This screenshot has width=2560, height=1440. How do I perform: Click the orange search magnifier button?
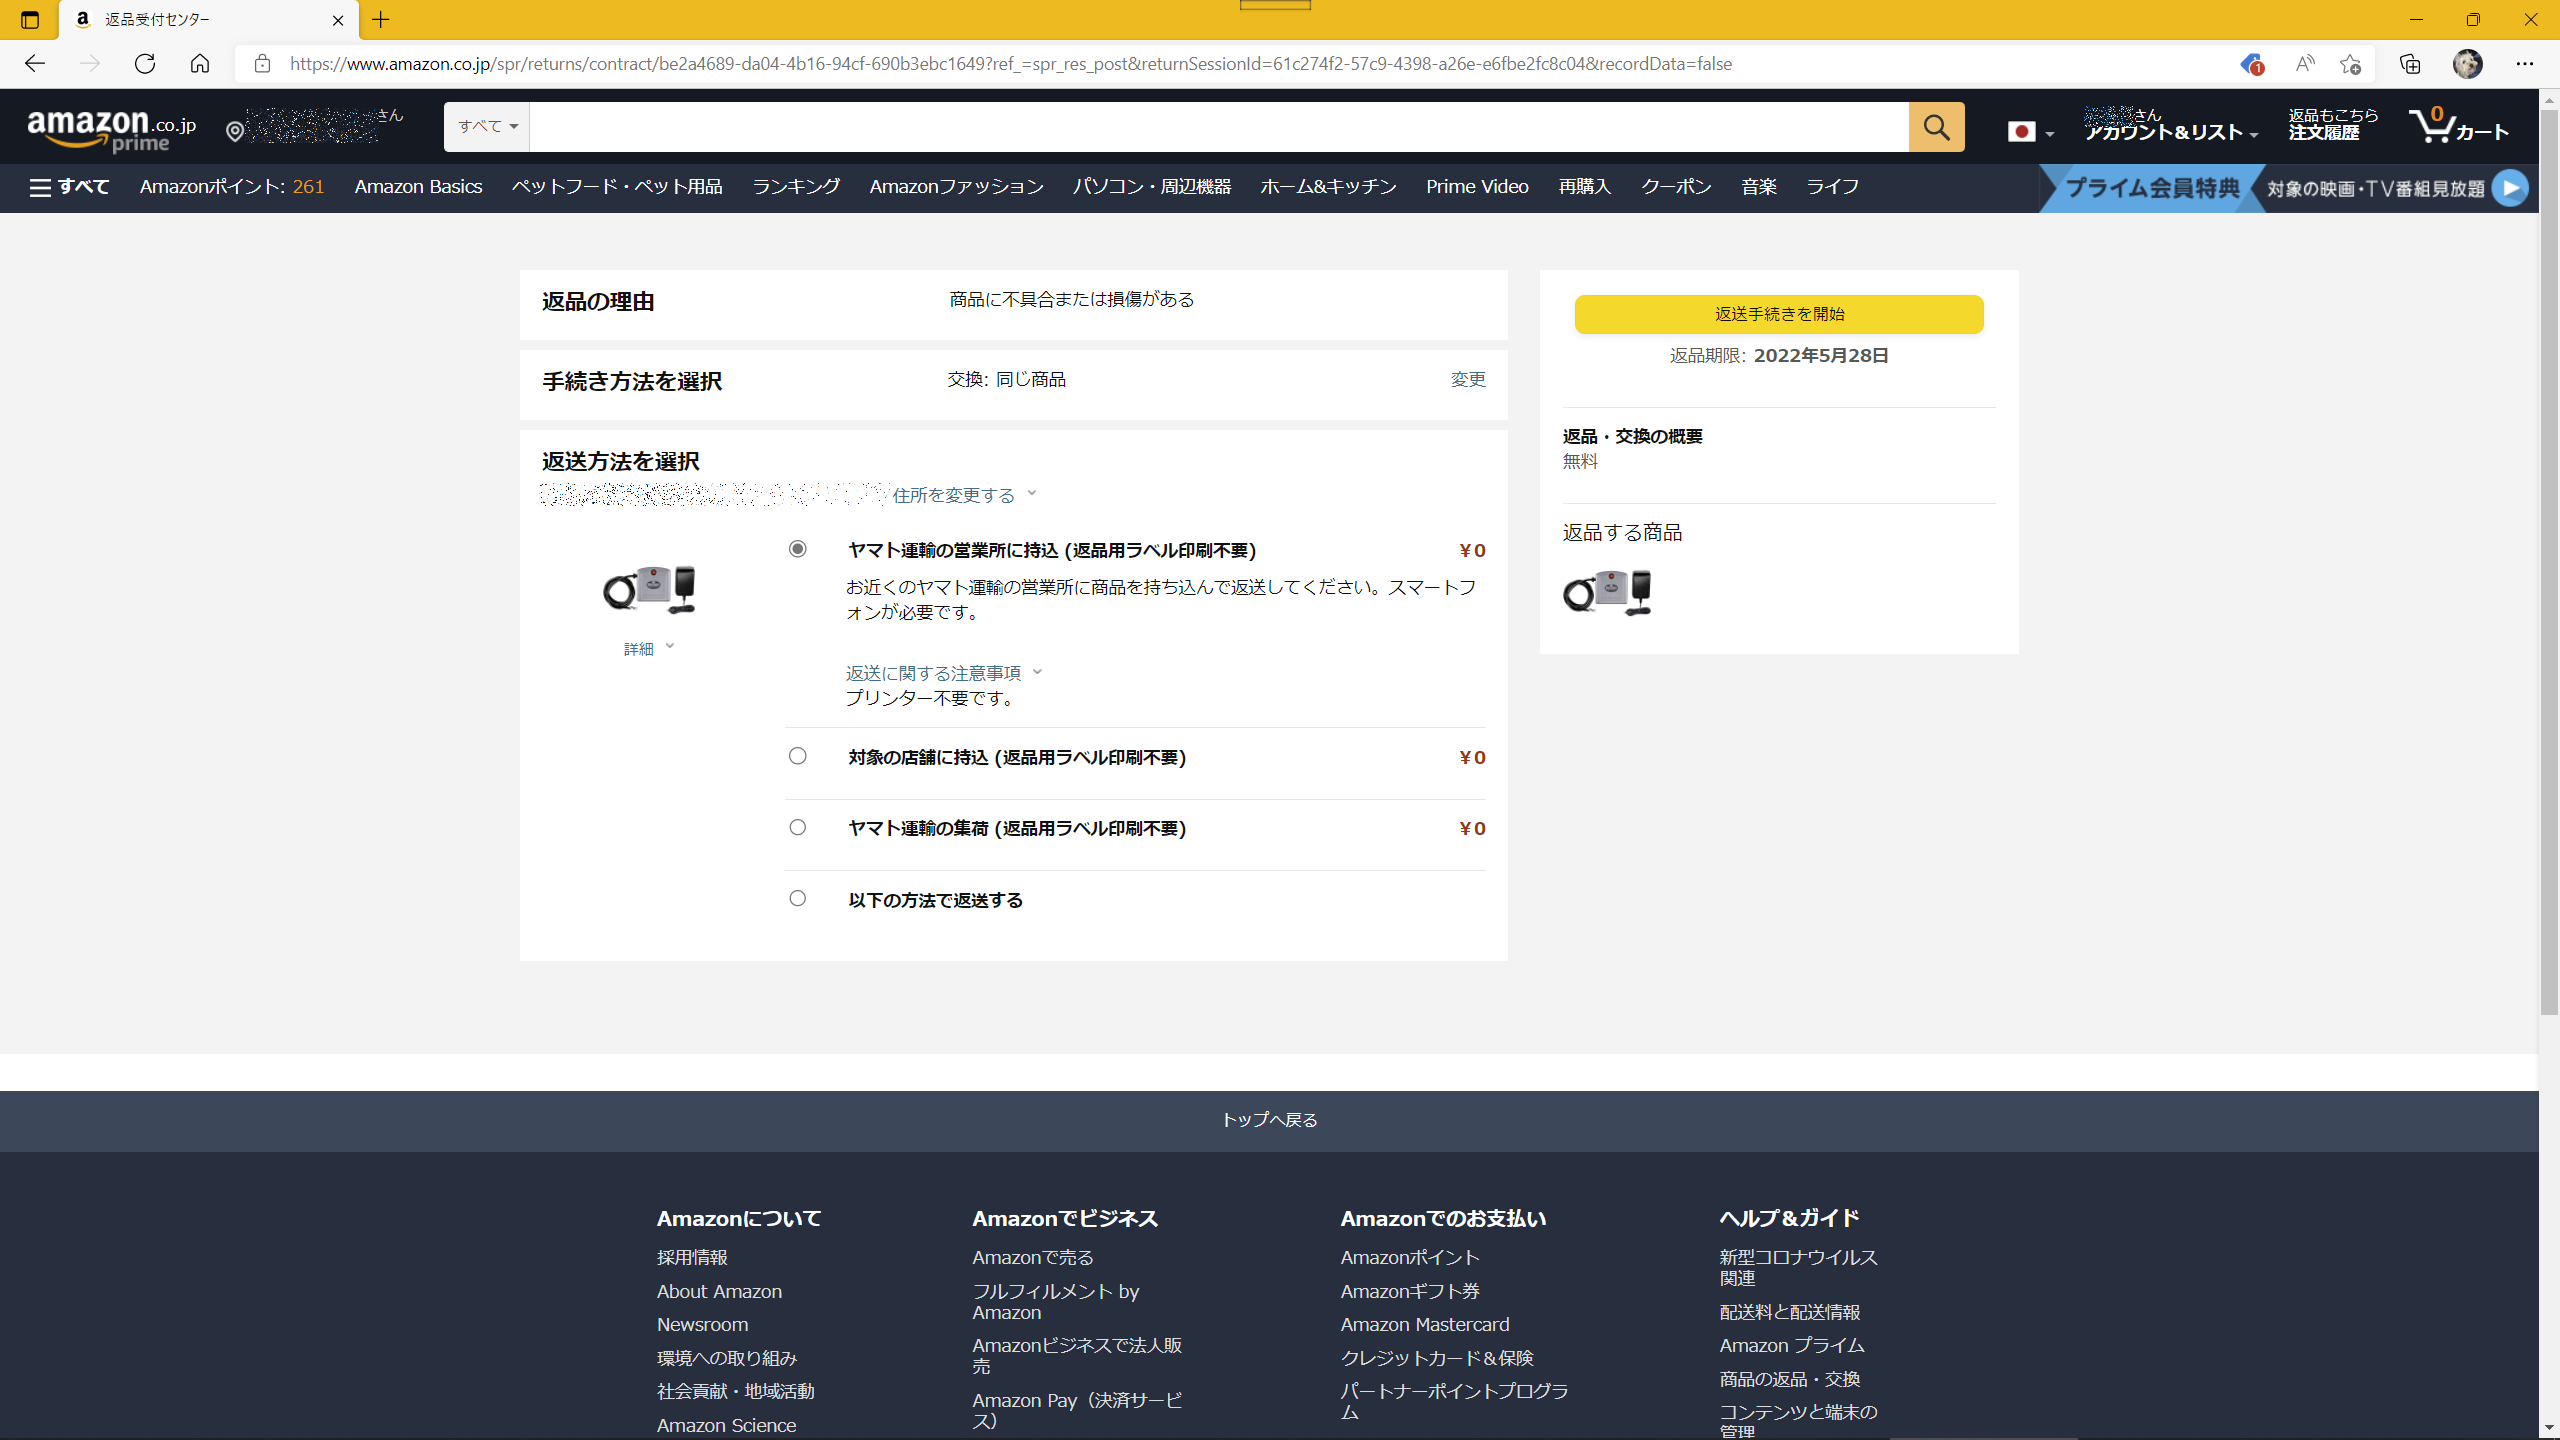pyautogui.click(x=1936, y=127)
